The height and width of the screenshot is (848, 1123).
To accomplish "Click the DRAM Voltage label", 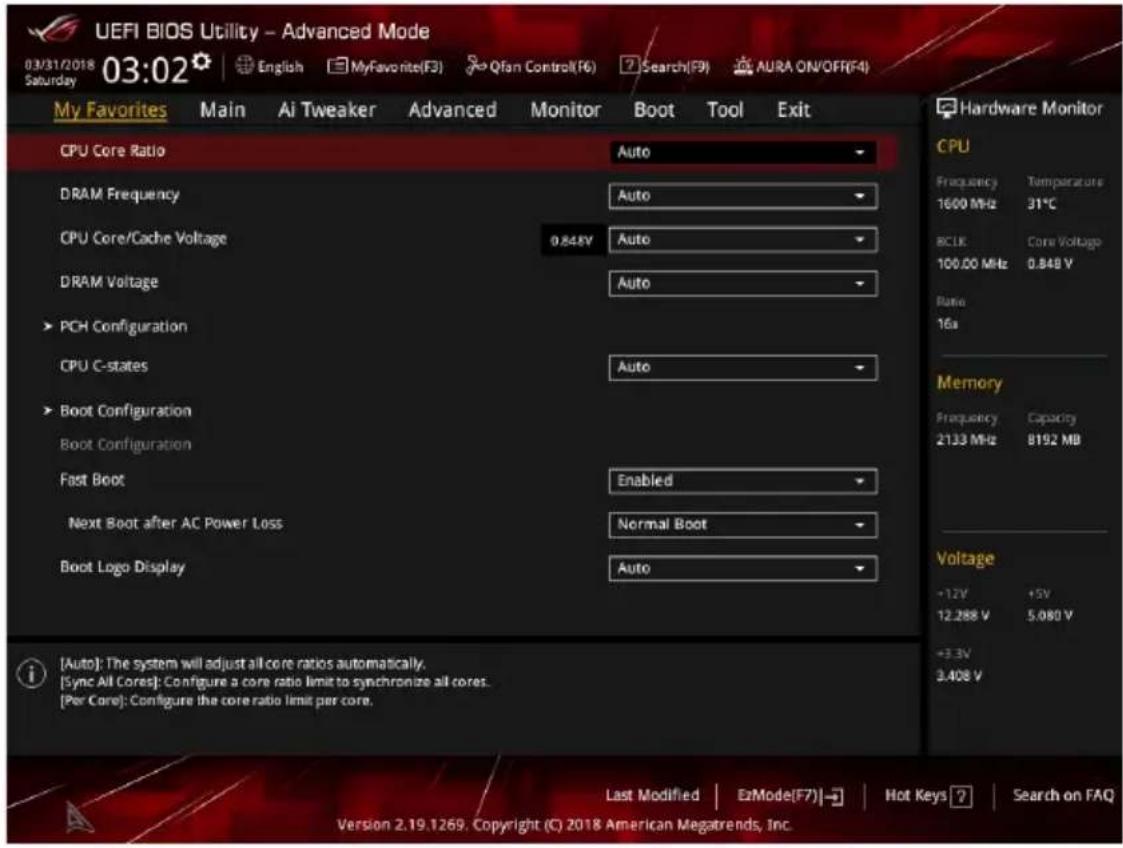I will pos(109,282).
